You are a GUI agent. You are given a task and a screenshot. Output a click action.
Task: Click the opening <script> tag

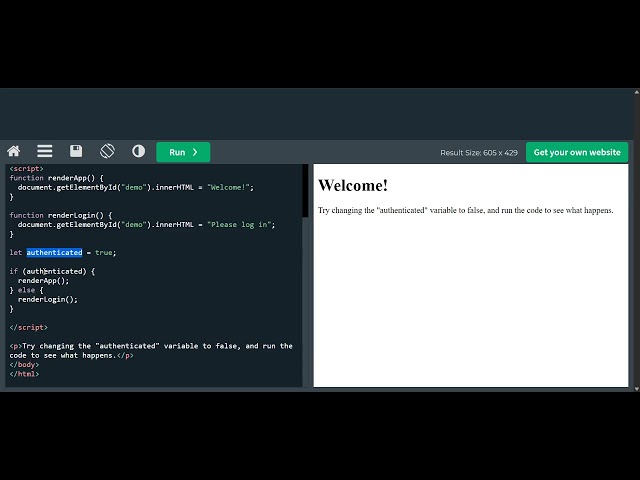click(x=26, y=169)
